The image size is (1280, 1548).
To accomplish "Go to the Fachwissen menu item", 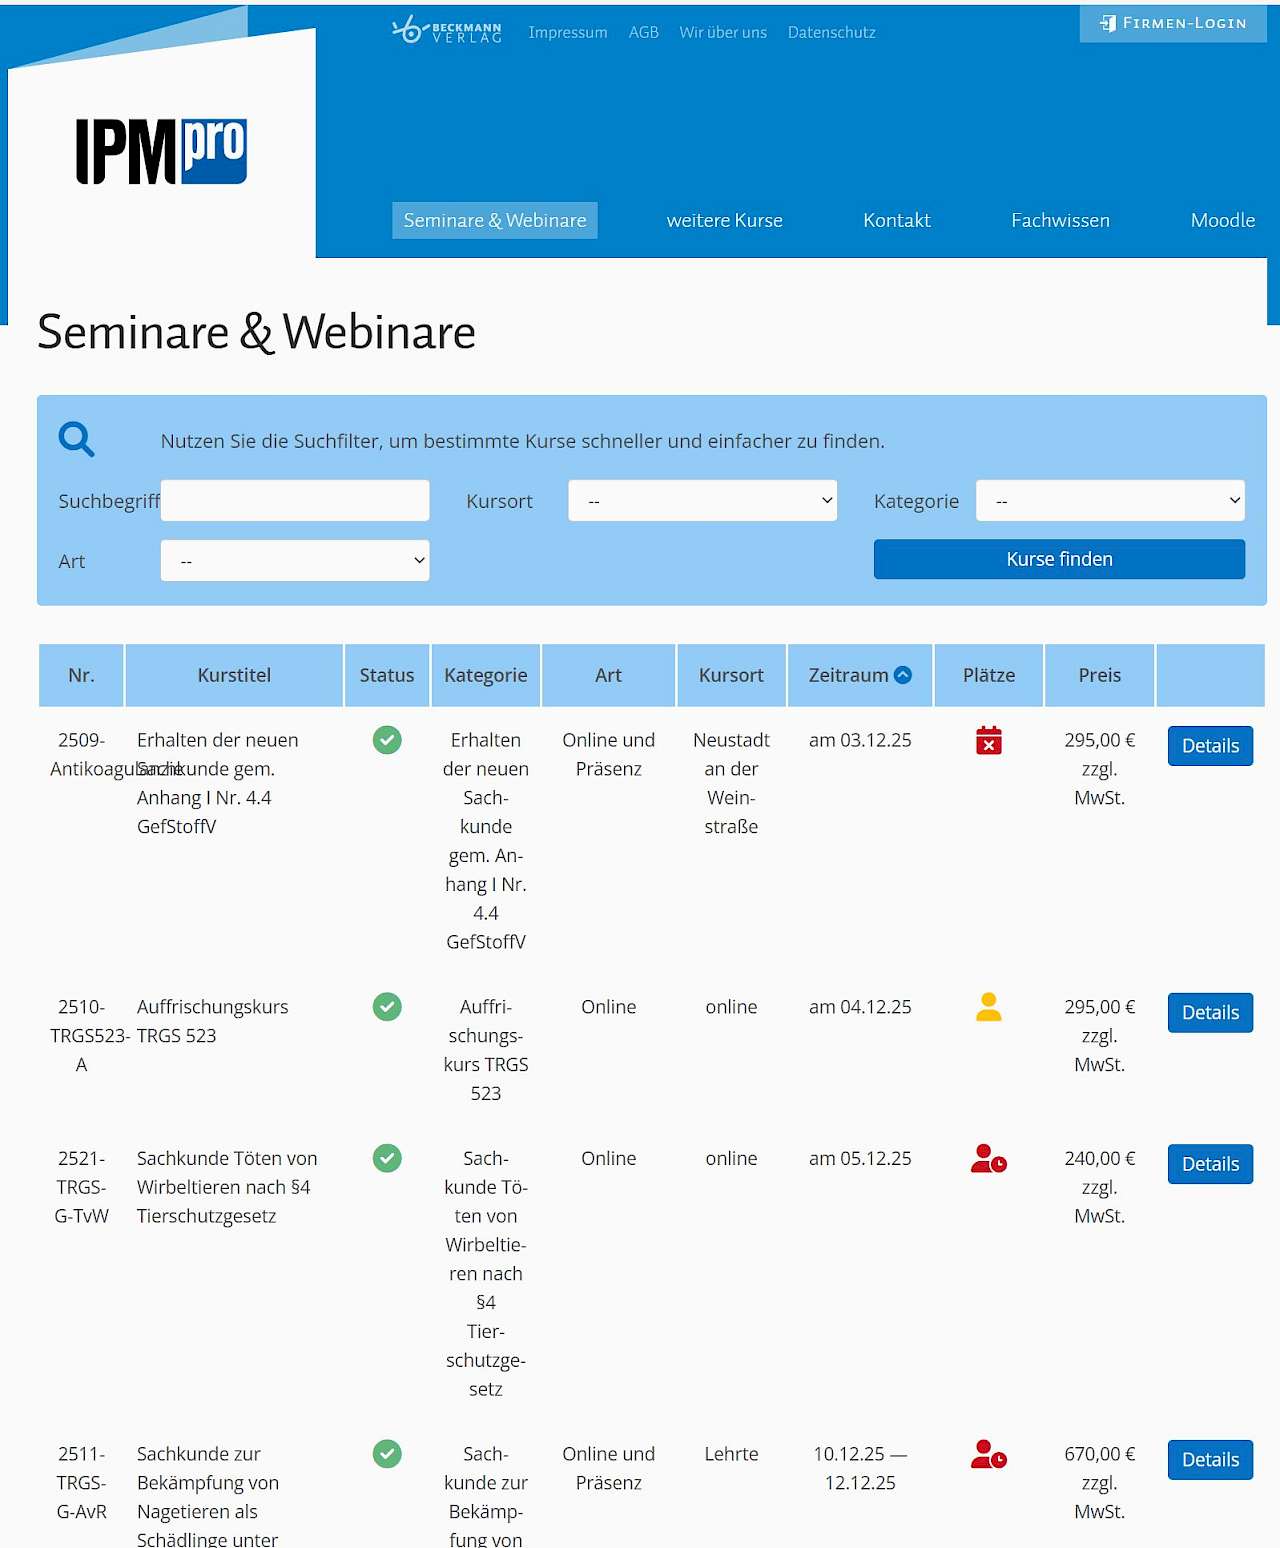I will tap(1060, 220).
